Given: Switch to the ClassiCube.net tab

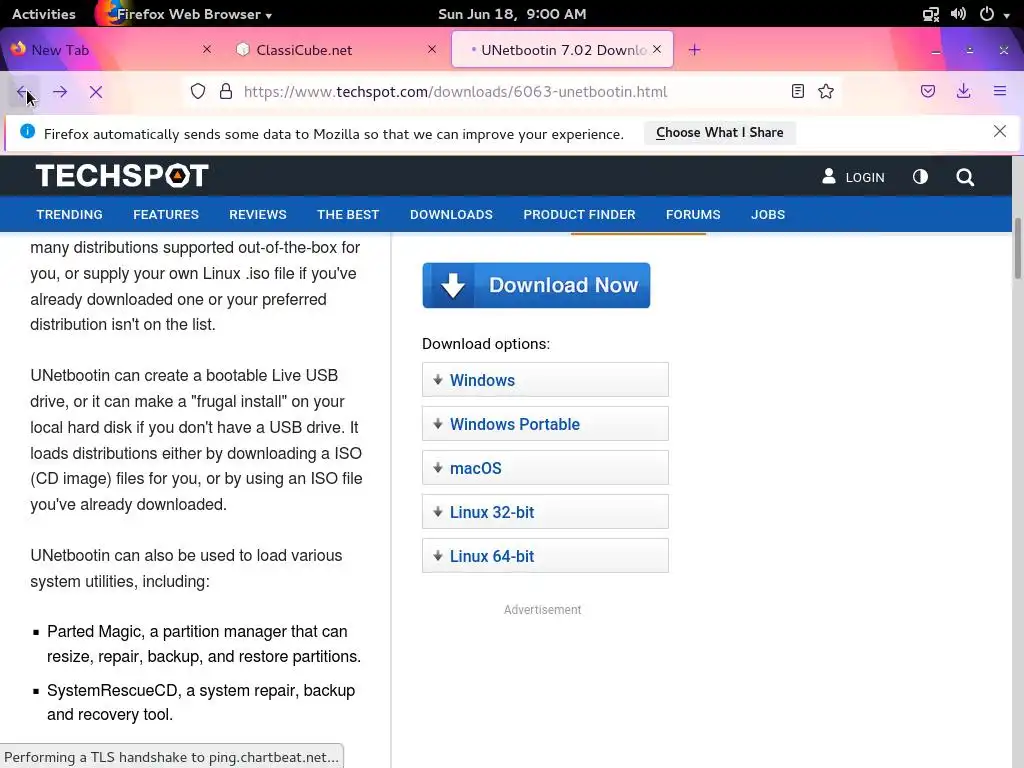Looking at the screenshot, I should [336, 50].
